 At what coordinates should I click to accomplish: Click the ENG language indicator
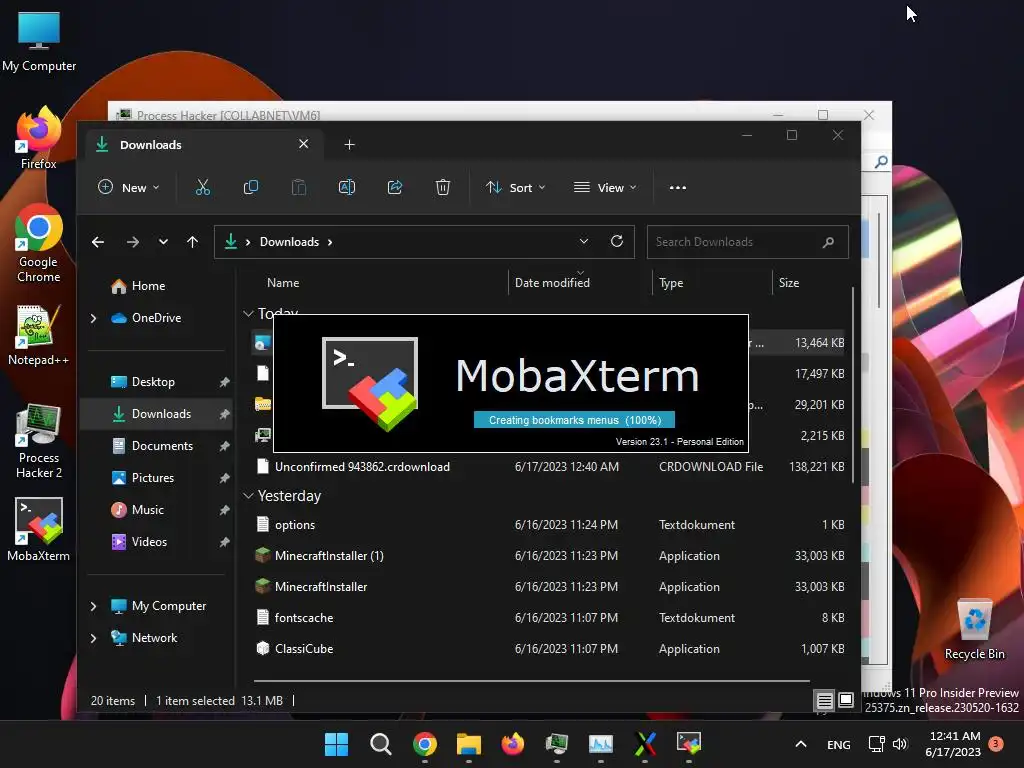(839, 744)
